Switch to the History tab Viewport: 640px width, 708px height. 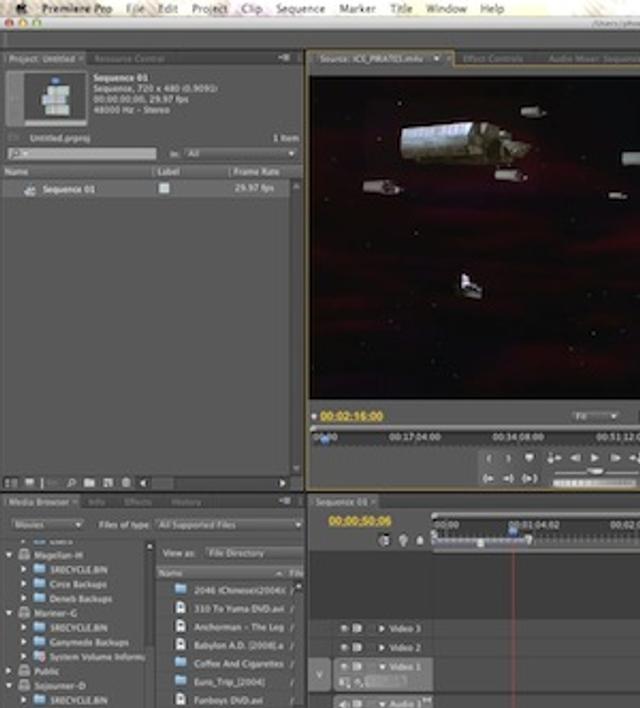tap(186, 502)
